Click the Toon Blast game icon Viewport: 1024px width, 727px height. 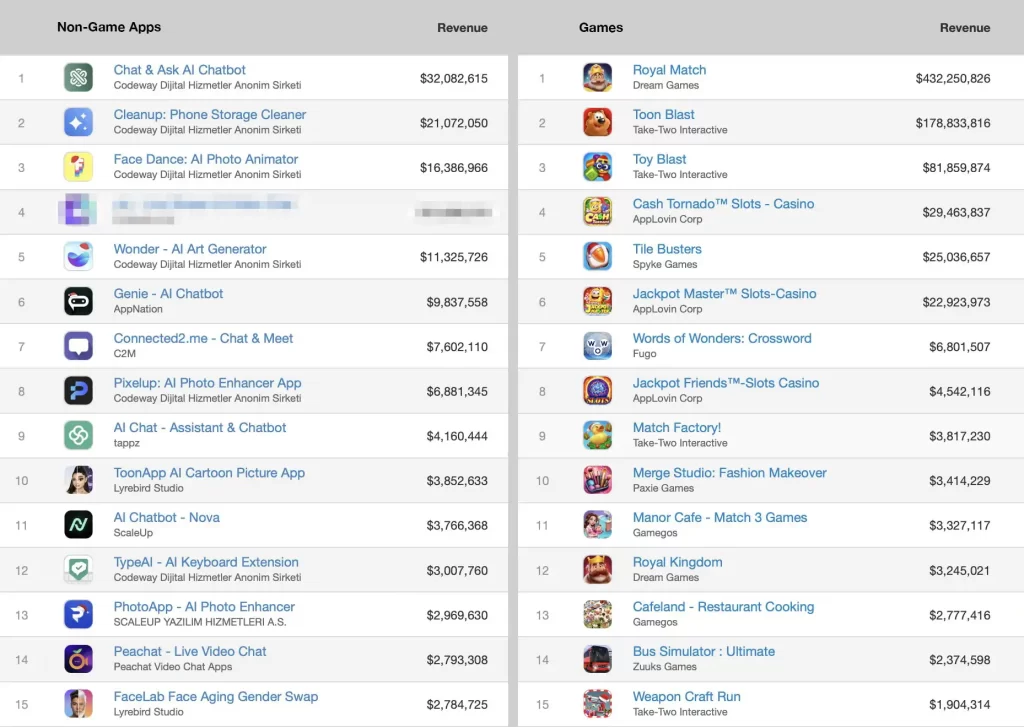coord(597,122)
